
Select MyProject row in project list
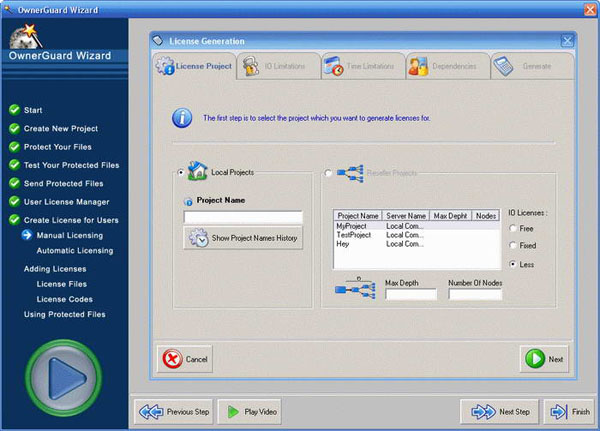click(357, 227)
